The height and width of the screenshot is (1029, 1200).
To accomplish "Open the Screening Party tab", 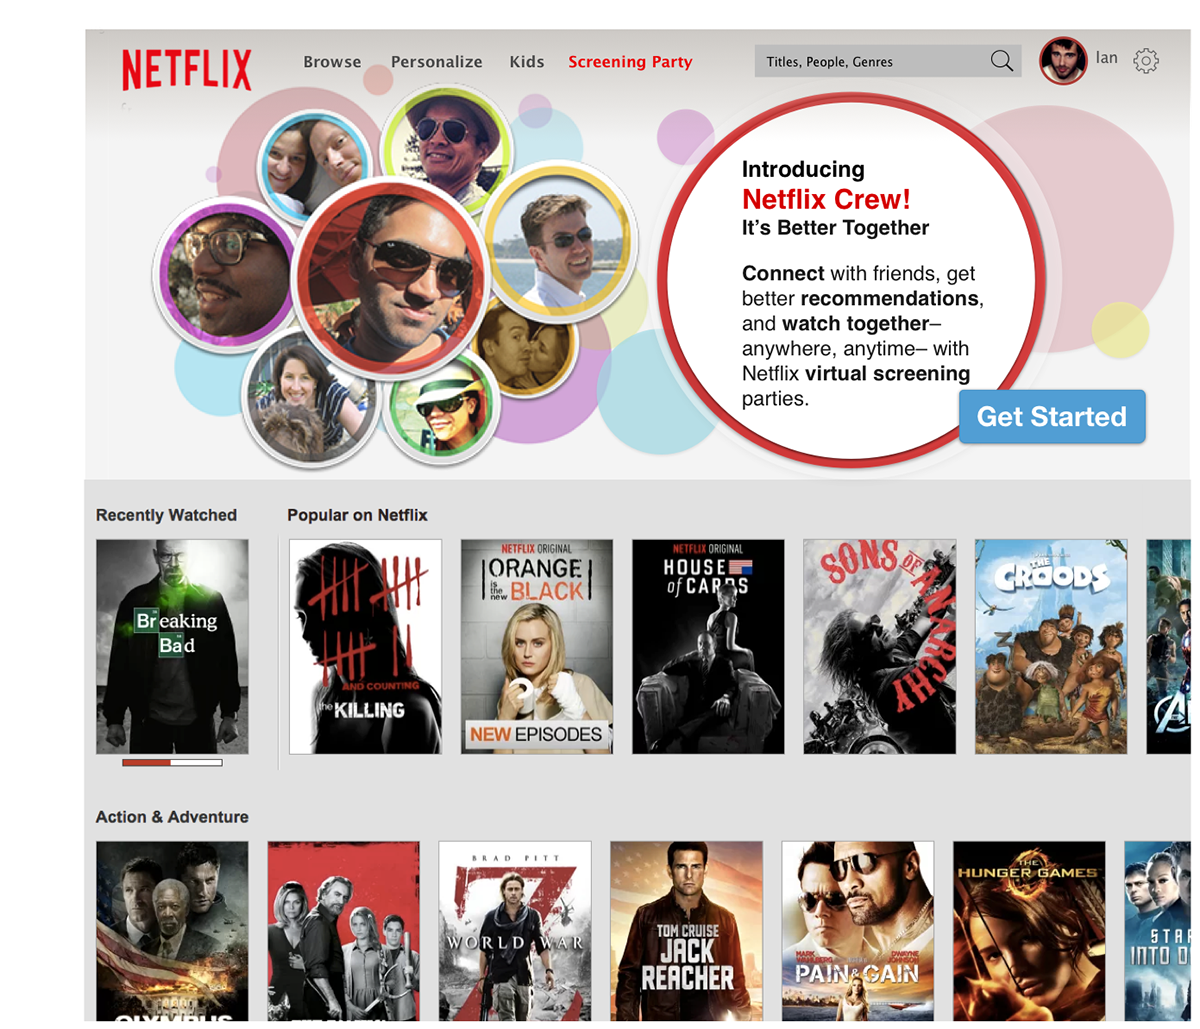I will pyautogui.click(x=630, y=62).
